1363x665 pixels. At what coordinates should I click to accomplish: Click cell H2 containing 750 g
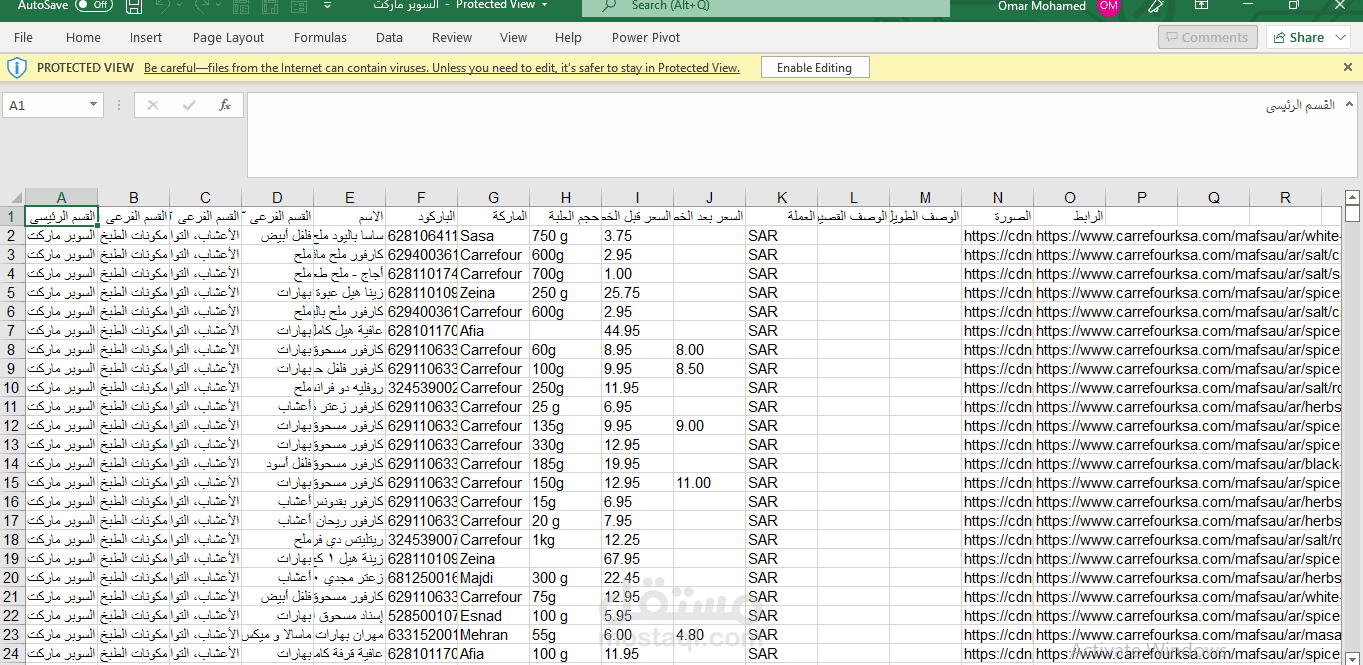pos(565,236)
